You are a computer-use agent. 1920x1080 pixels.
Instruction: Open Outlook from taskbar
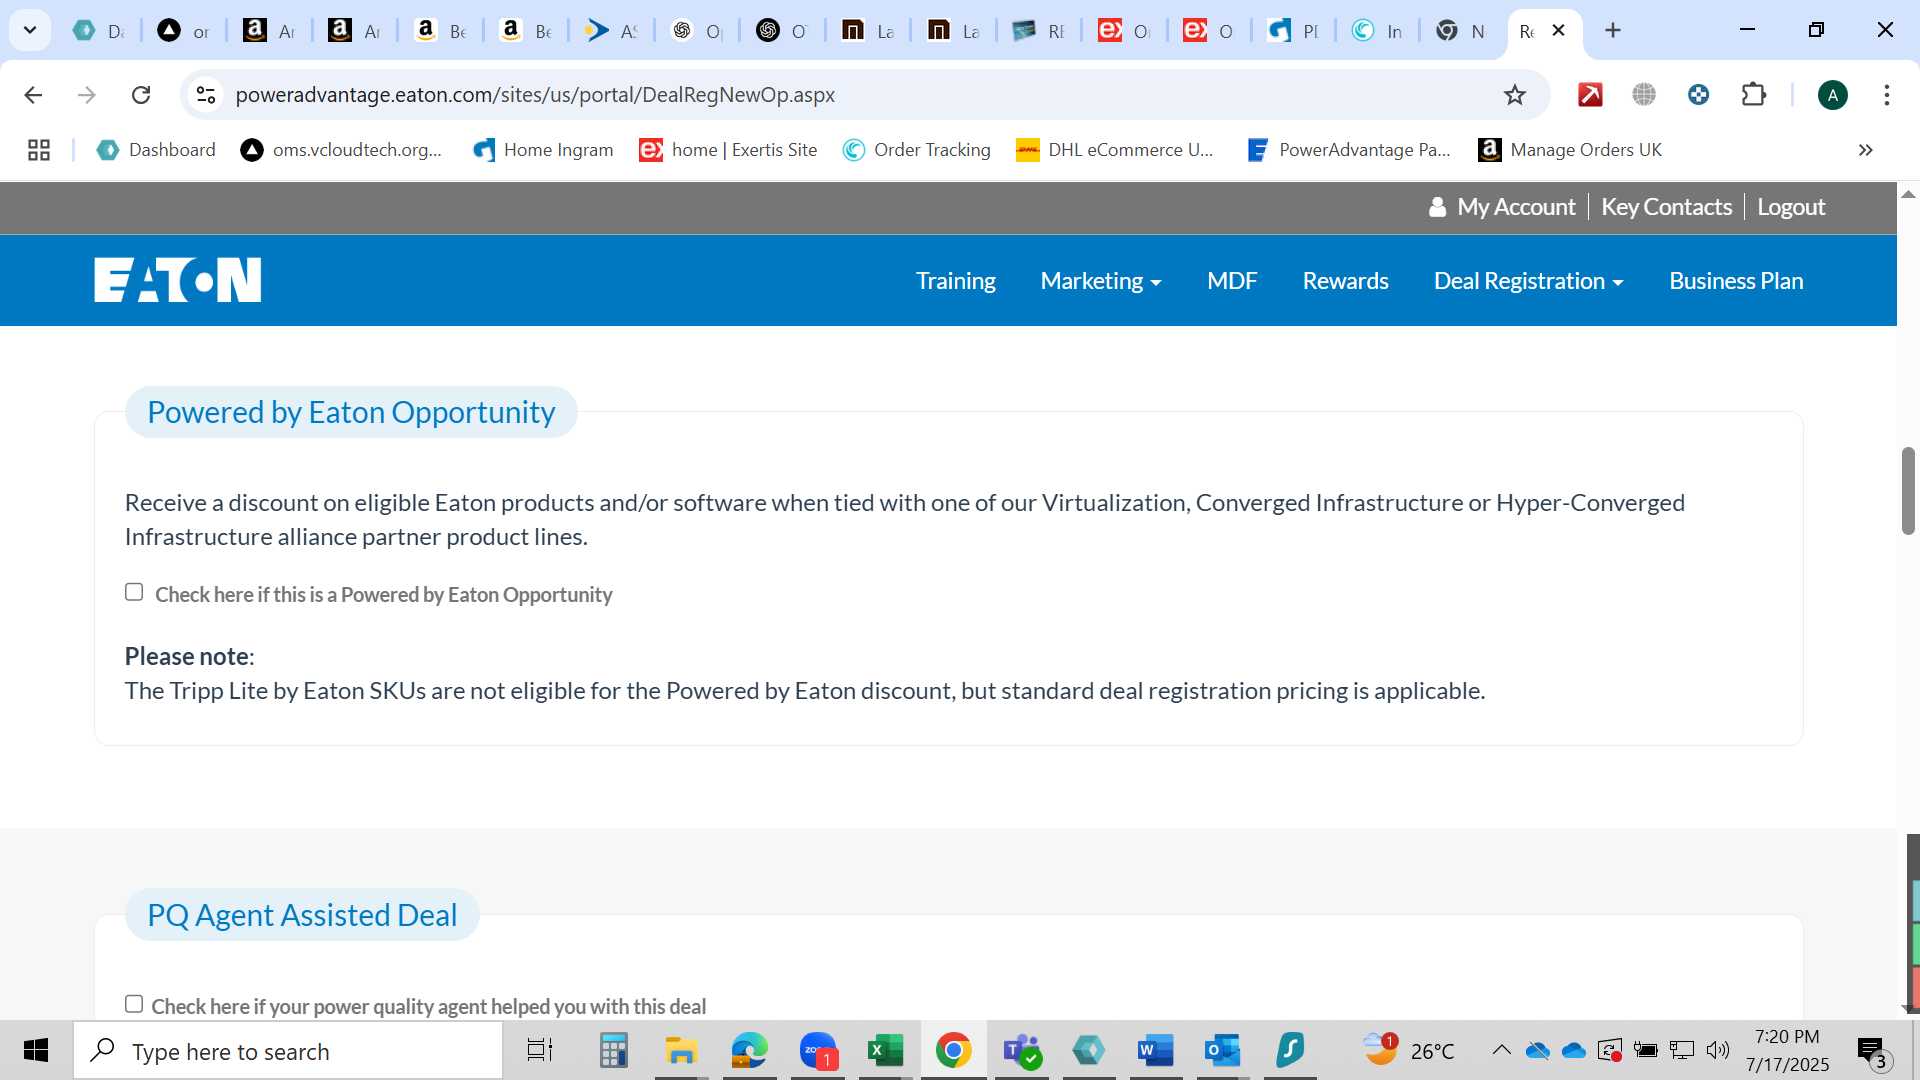pyautogui.click(x=1222, y=1051)
